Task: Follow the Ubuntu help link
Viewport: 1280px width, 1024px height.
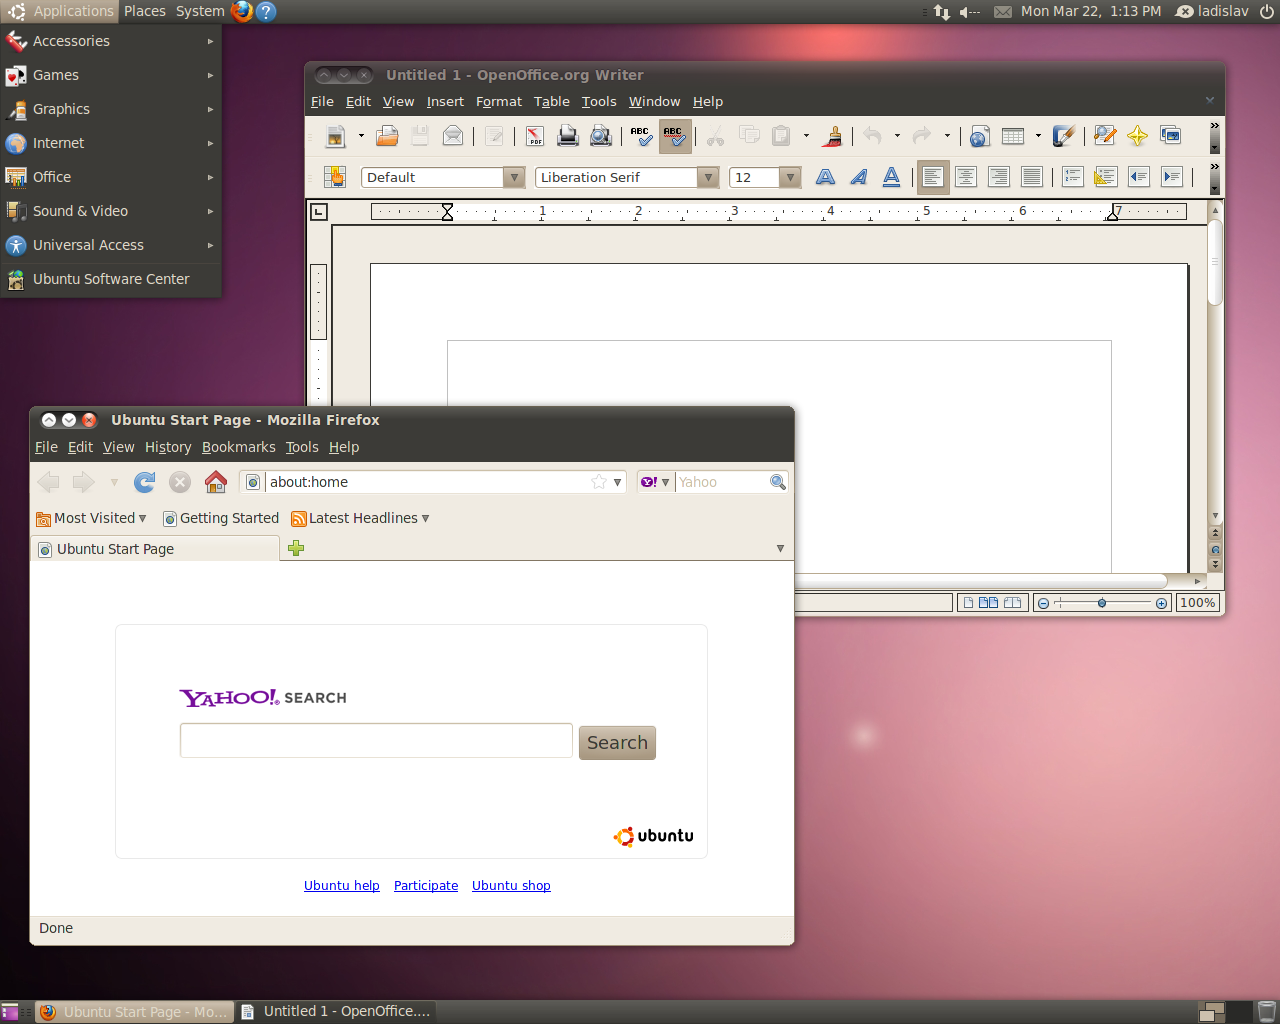Action: click(x=342, y=886)
